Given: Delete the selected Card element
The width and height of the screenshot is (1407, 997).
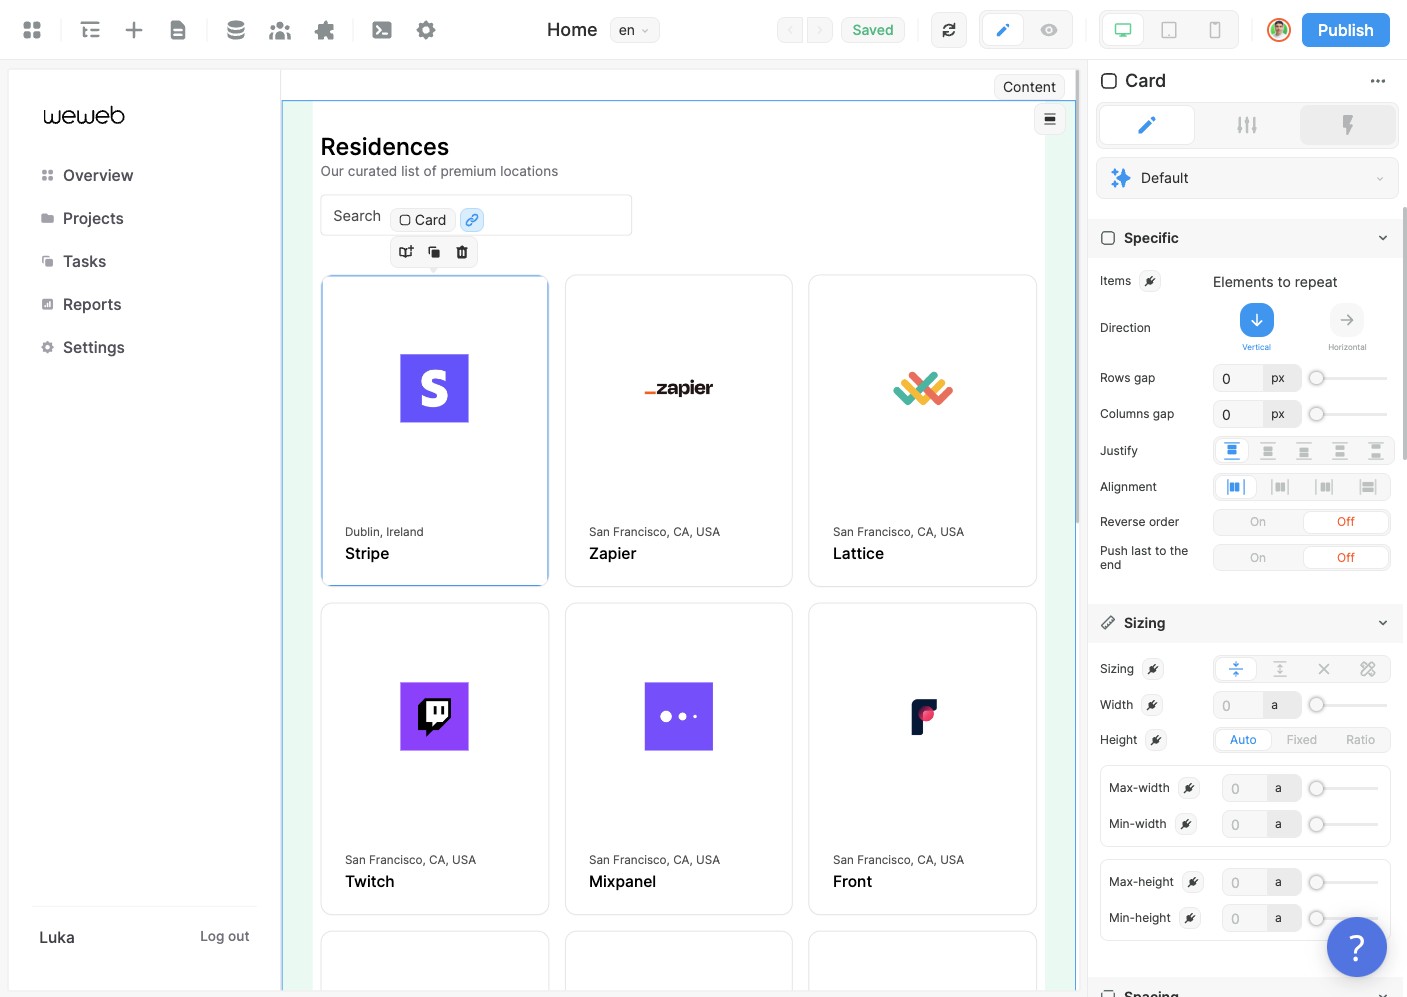Looking at the screenshot, I should 462,252.
